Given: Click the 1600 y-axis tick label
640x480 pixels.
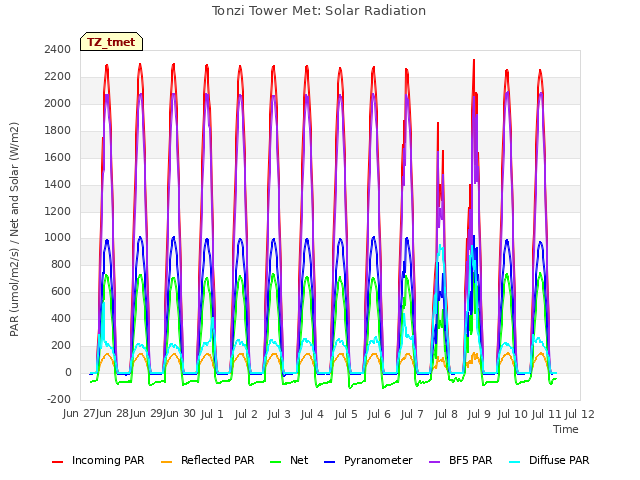Looking at the screenshot, I should click(58, 157).
